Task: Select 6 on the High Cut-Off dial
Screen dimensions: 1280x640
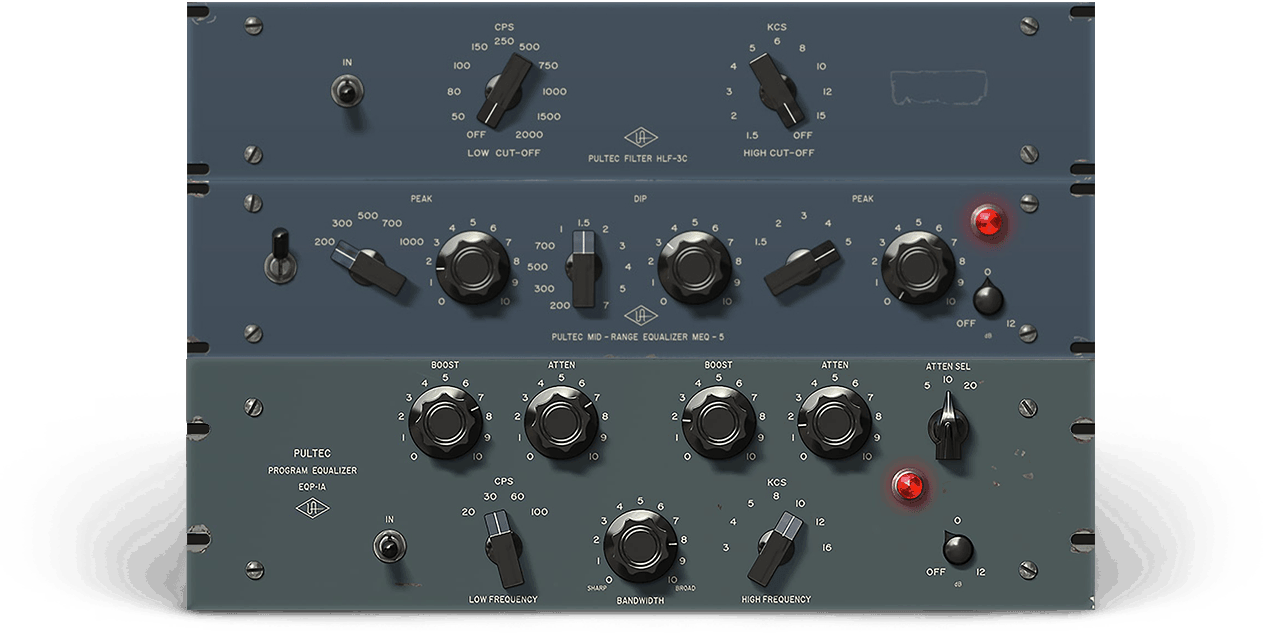Action: [776, 42]
